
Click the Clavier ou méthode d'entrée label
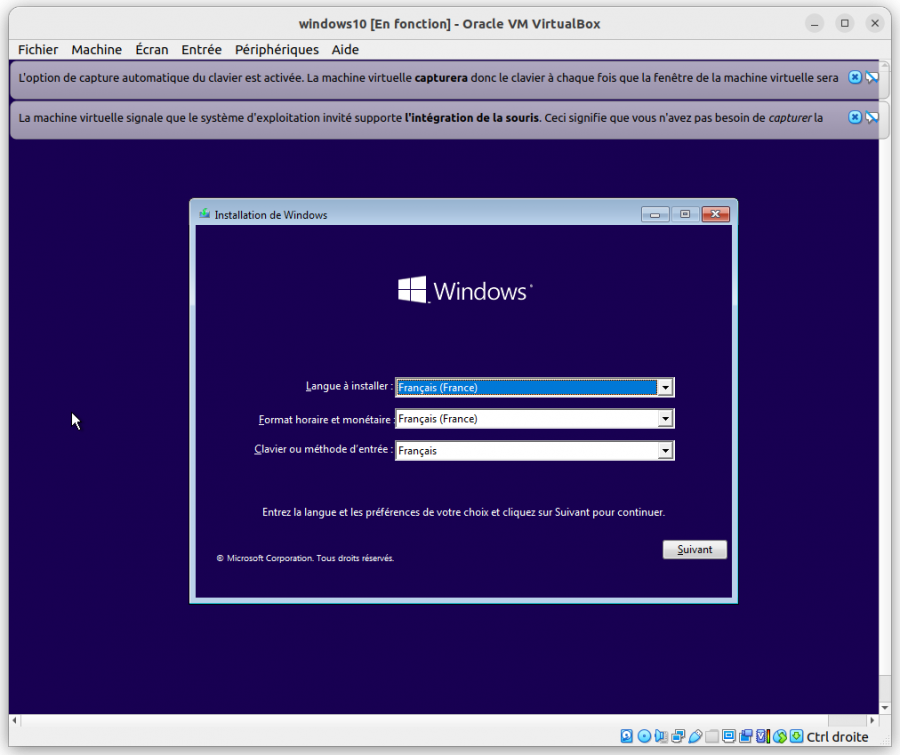tap(323, 449)
